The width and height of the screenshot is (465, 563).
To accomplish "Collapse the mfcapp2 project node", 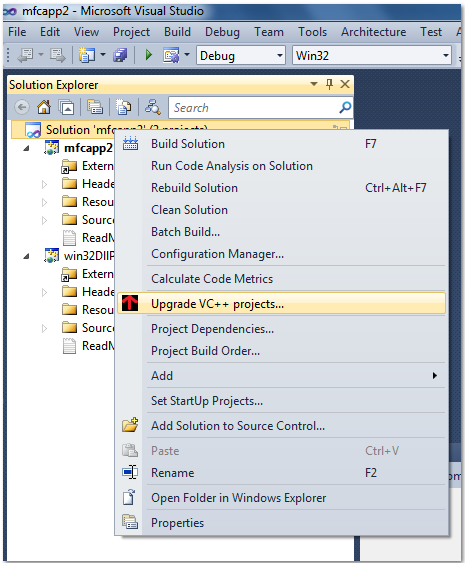I will tap(26, 148).
